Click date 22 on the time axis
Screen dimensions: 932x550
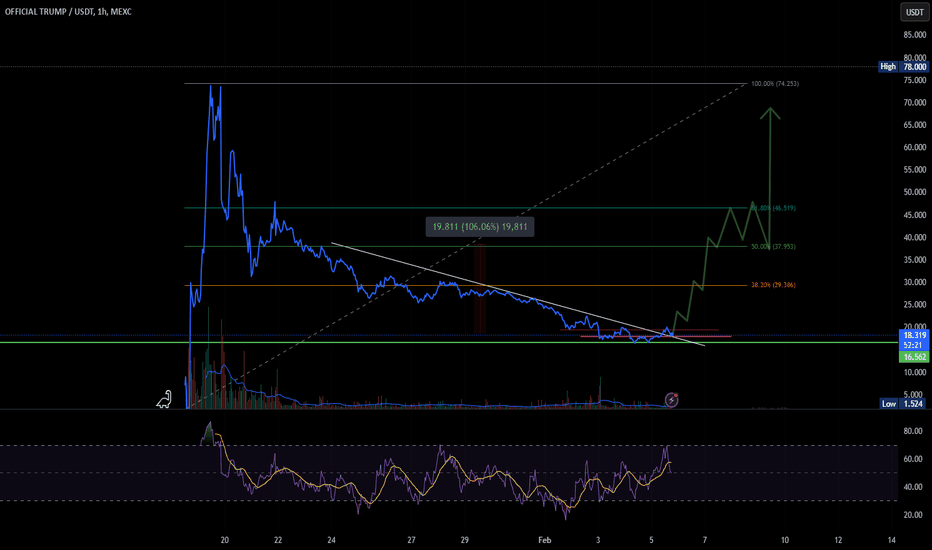click(278, 540)
